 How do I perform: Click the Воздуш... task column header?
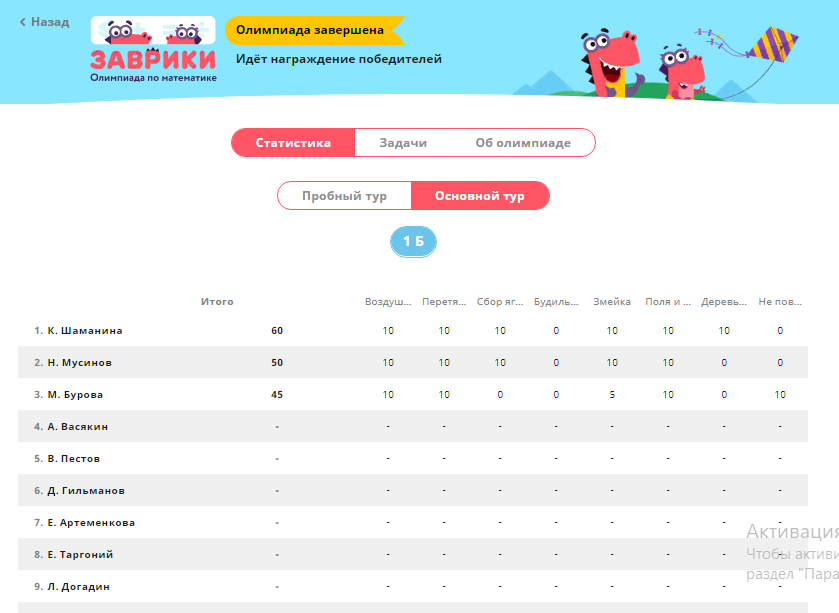pos(388,302)
